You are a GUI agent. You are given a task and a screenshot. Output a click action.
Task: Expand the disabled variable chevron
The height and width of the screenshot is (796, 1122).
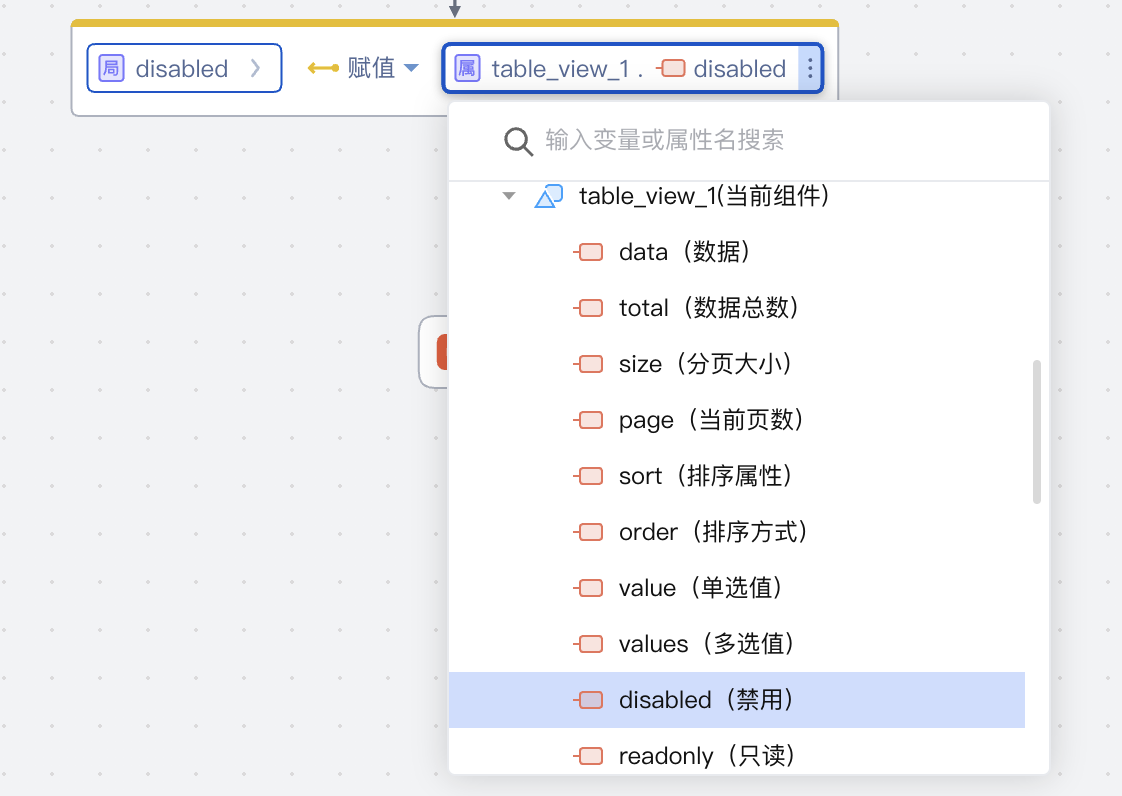pyautogui.click(x=256, y=69)
